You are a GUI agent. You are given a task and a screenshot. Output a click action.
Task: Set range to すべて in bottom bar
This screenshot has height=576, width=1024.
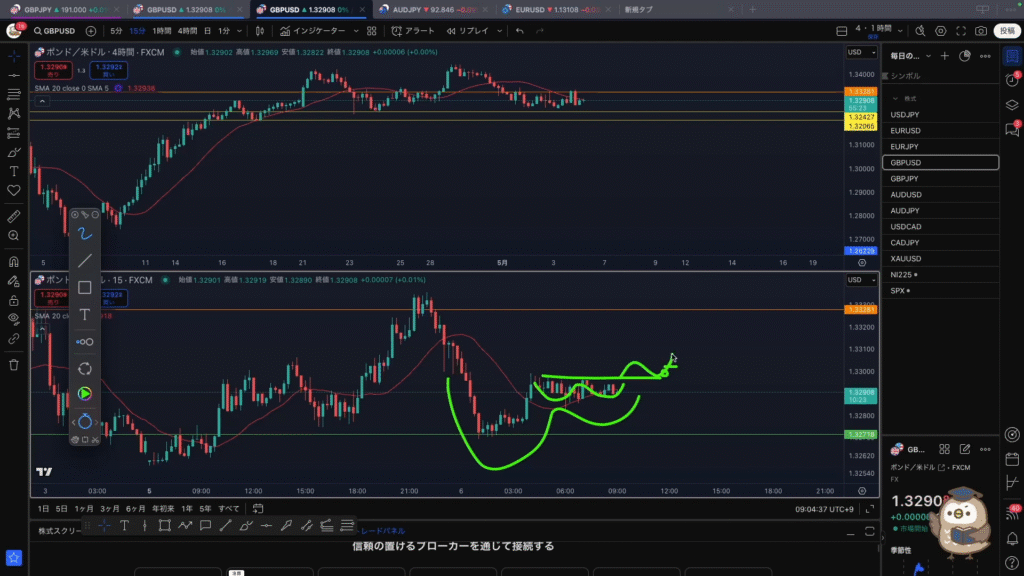tap(229, 509)
